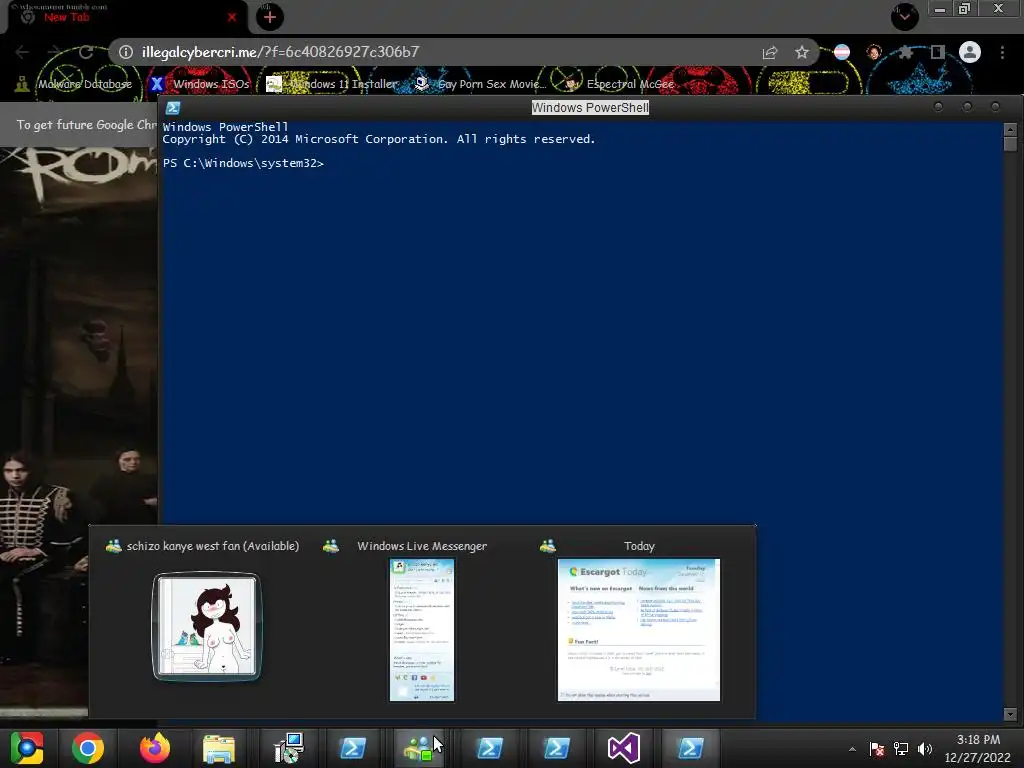Click the trans flag extension icon

click(x=842, y=52)
